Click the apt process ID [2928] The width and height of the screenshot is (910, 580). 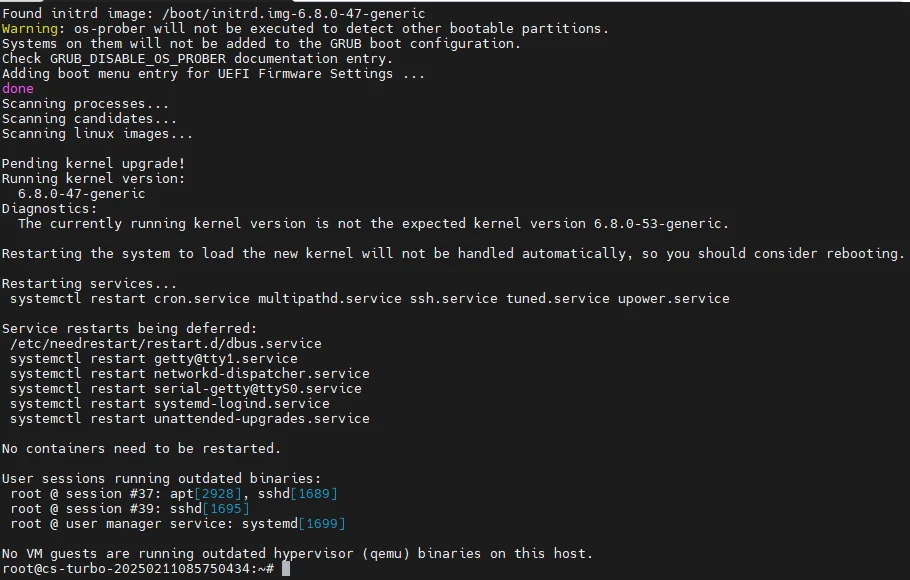click(x=222, y=493)
